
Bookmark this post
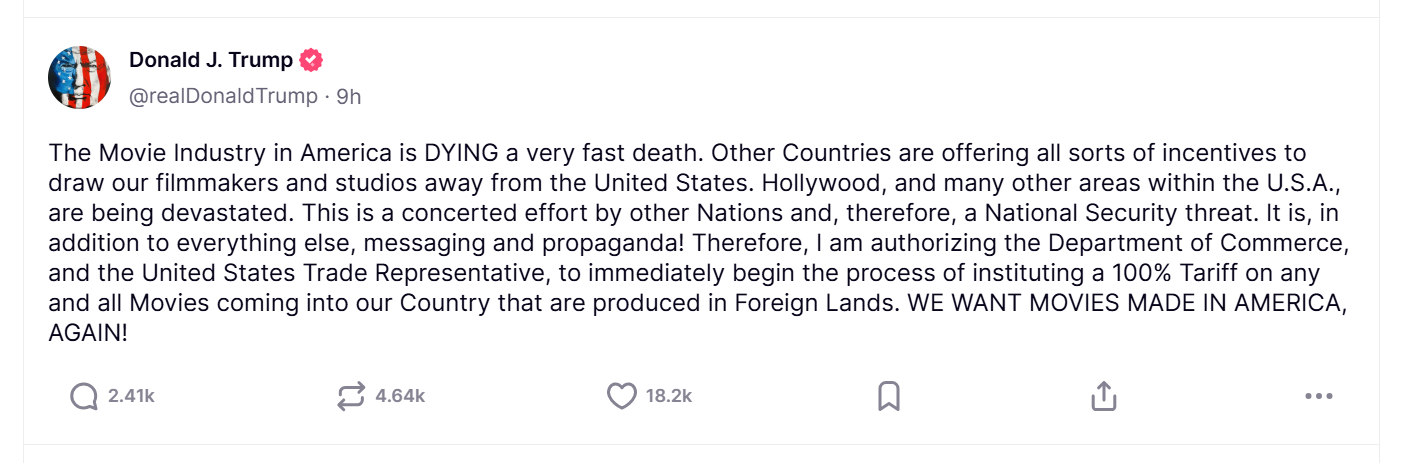point(888,397)
